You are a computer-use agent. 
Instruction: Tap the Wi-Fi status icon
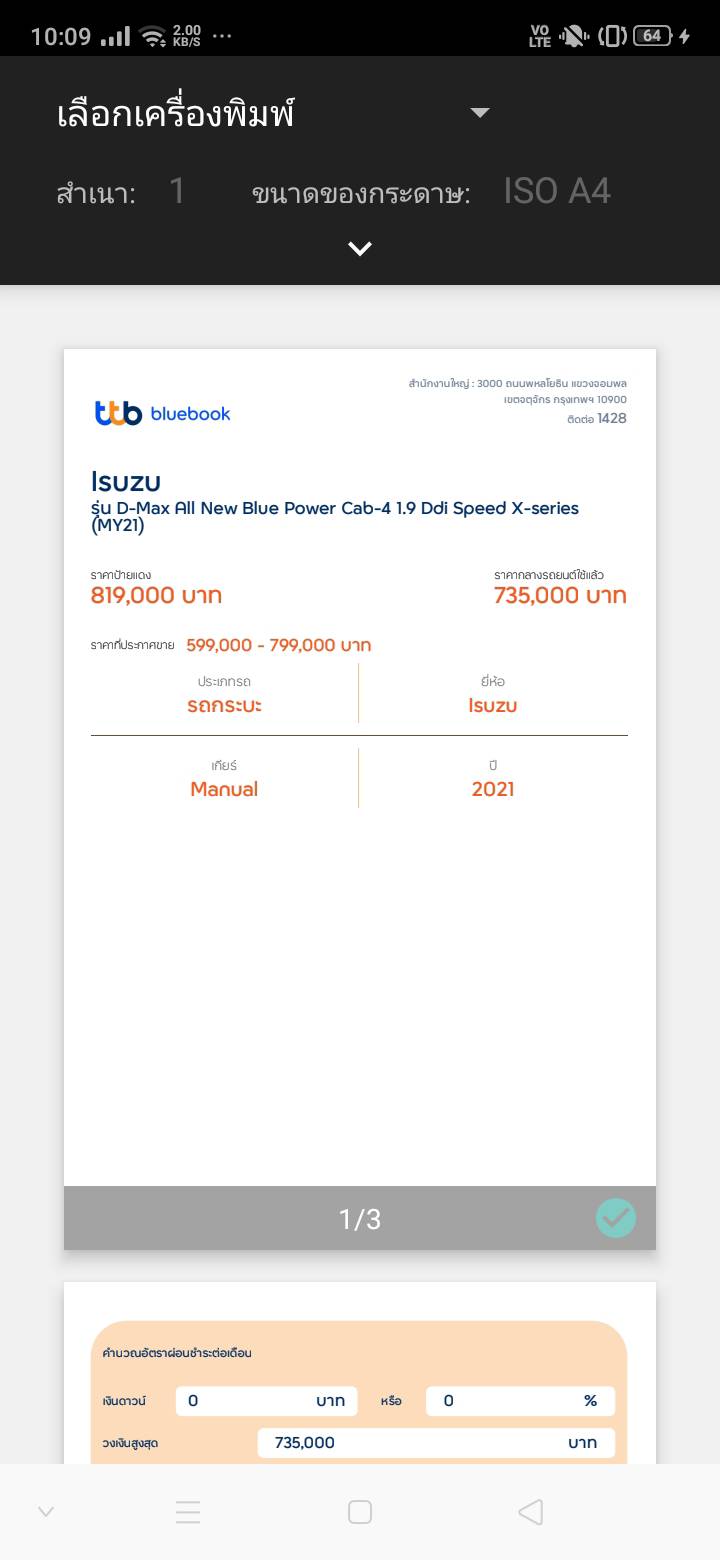(x=153, y=37)
